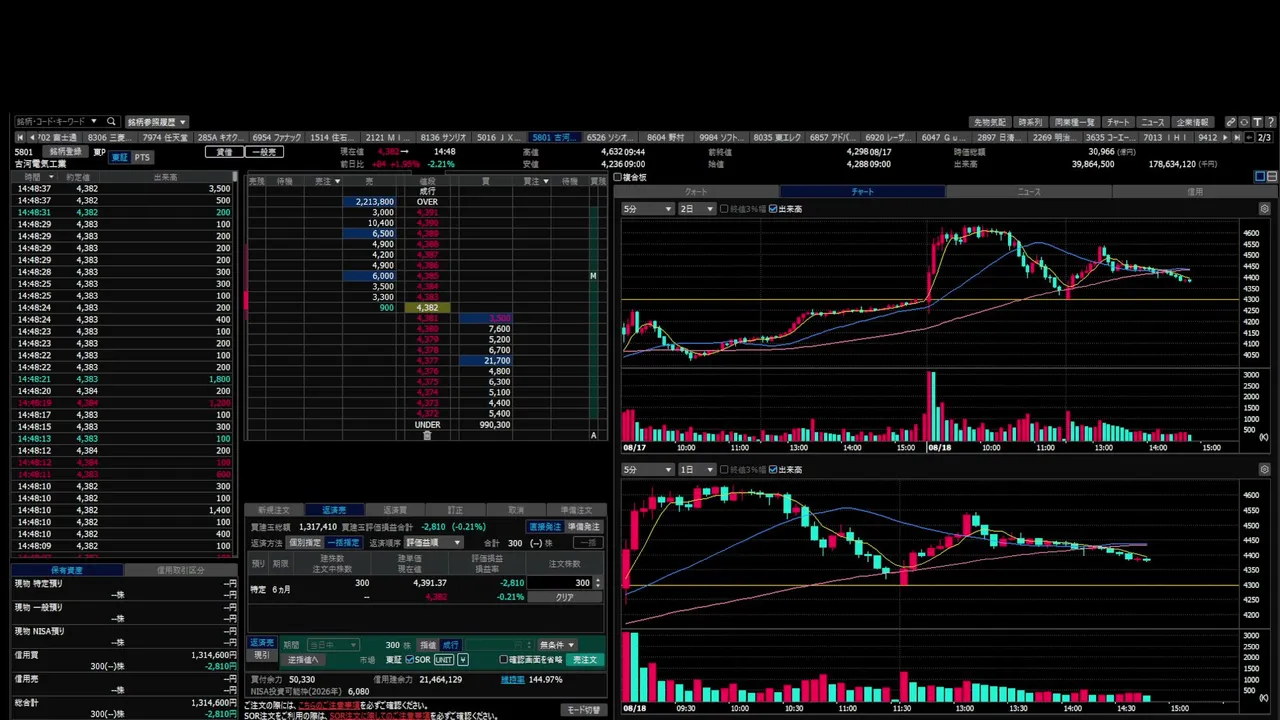Open the 評価益順 repayment order dropdown
This screenshot has height=720, width=1280.
[433, 543]
